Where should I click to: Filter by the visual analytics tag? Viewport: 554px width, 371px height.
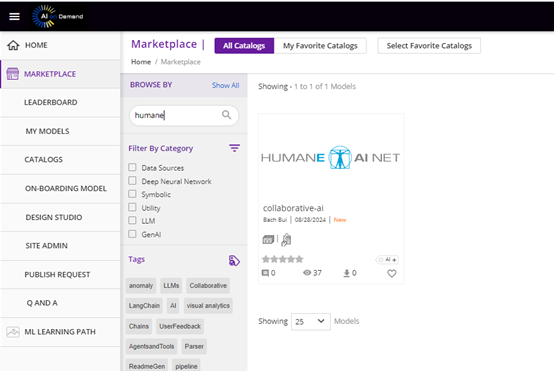click(208, 306)
